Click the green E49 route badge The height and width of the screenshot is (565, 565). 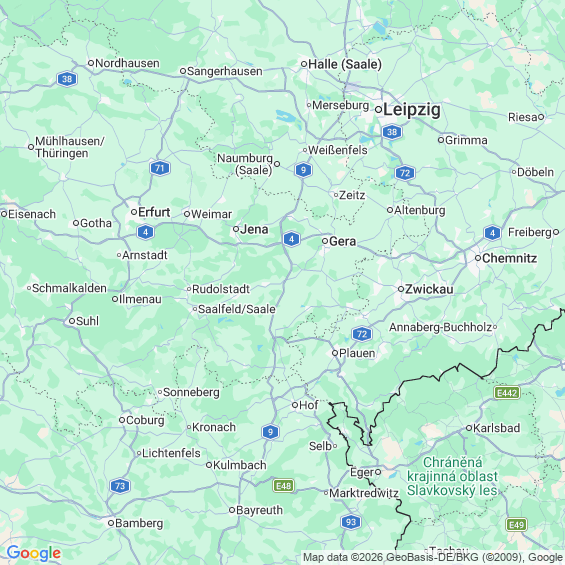pos(516,524)
